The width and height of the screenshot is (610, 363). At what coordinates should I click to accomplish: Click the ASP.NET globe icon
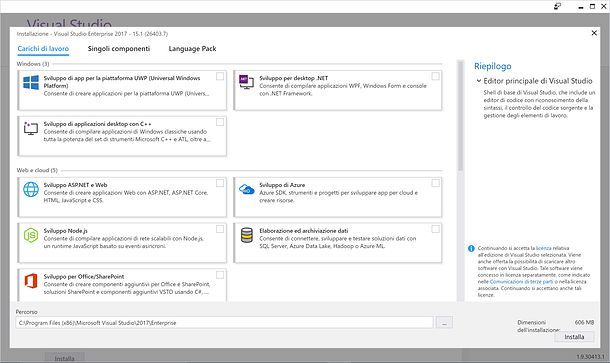31,189
